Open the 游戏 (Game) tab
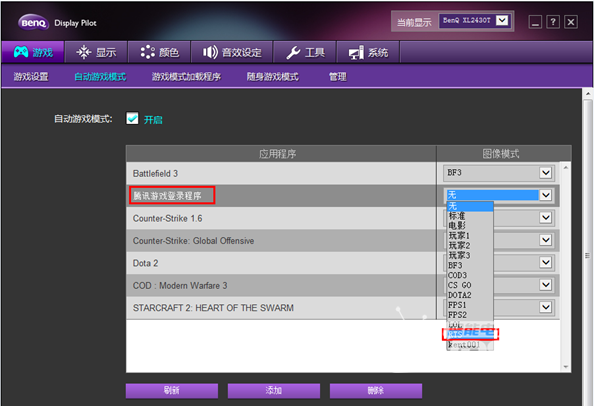The width and height of the screenshot is (594, 406). [33, 52]
